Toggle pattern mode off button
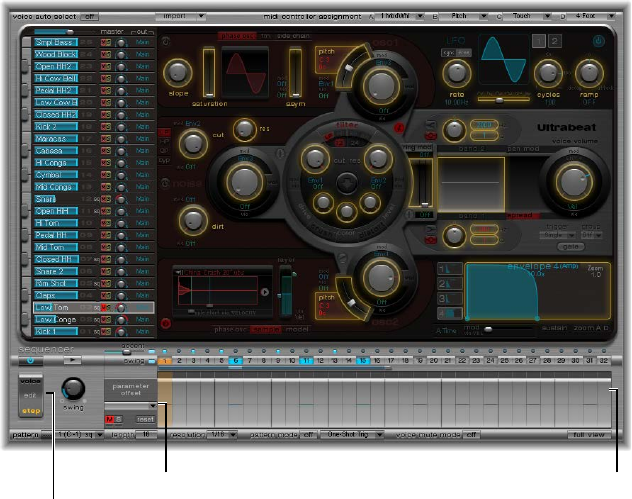 pyautogui.click(x=308, y=435)
